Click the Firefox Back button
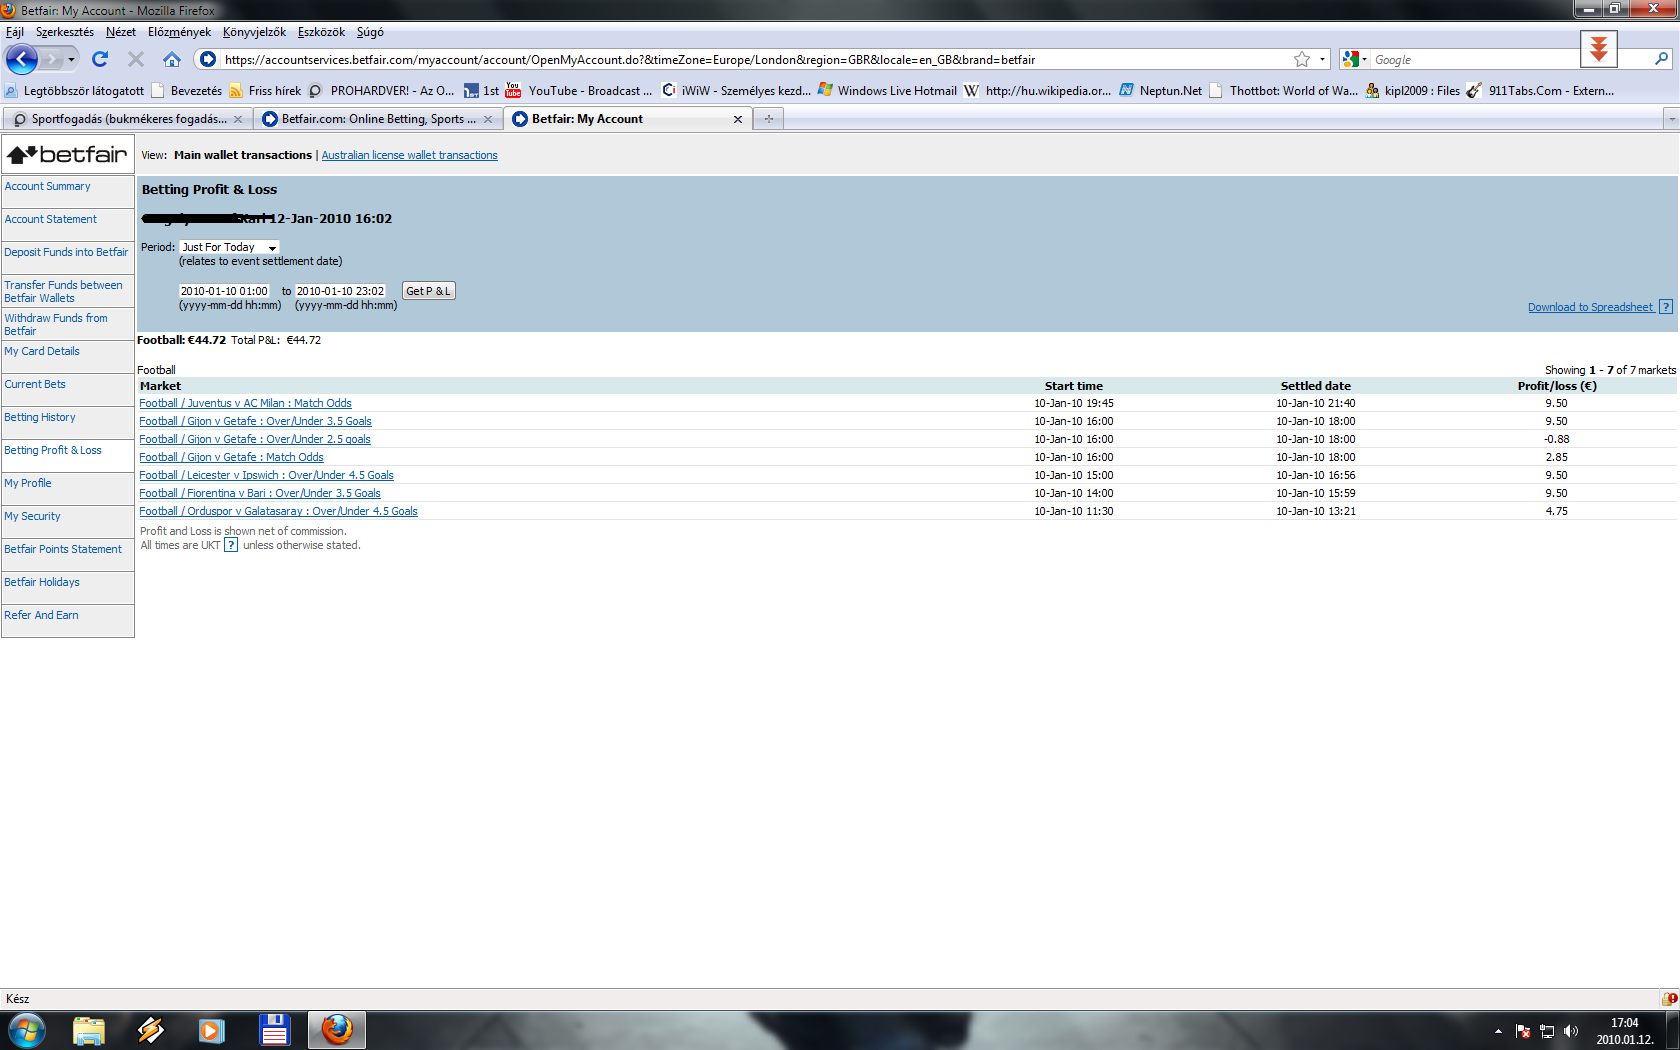The width and height of the screenshot is (1680, 1050). (x=22, y=59)
